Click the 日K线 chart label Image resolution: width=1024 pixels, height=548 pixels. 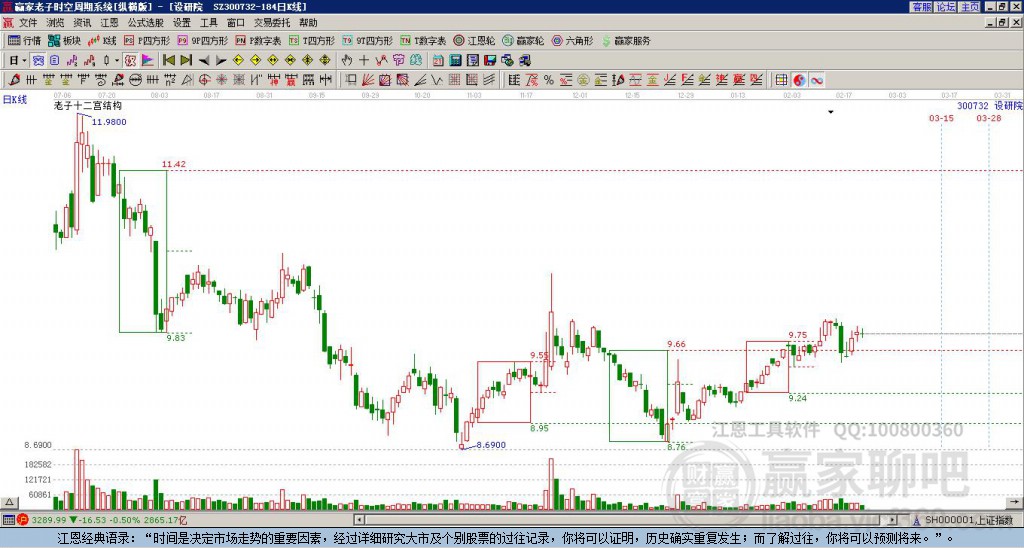coord(14,100)
